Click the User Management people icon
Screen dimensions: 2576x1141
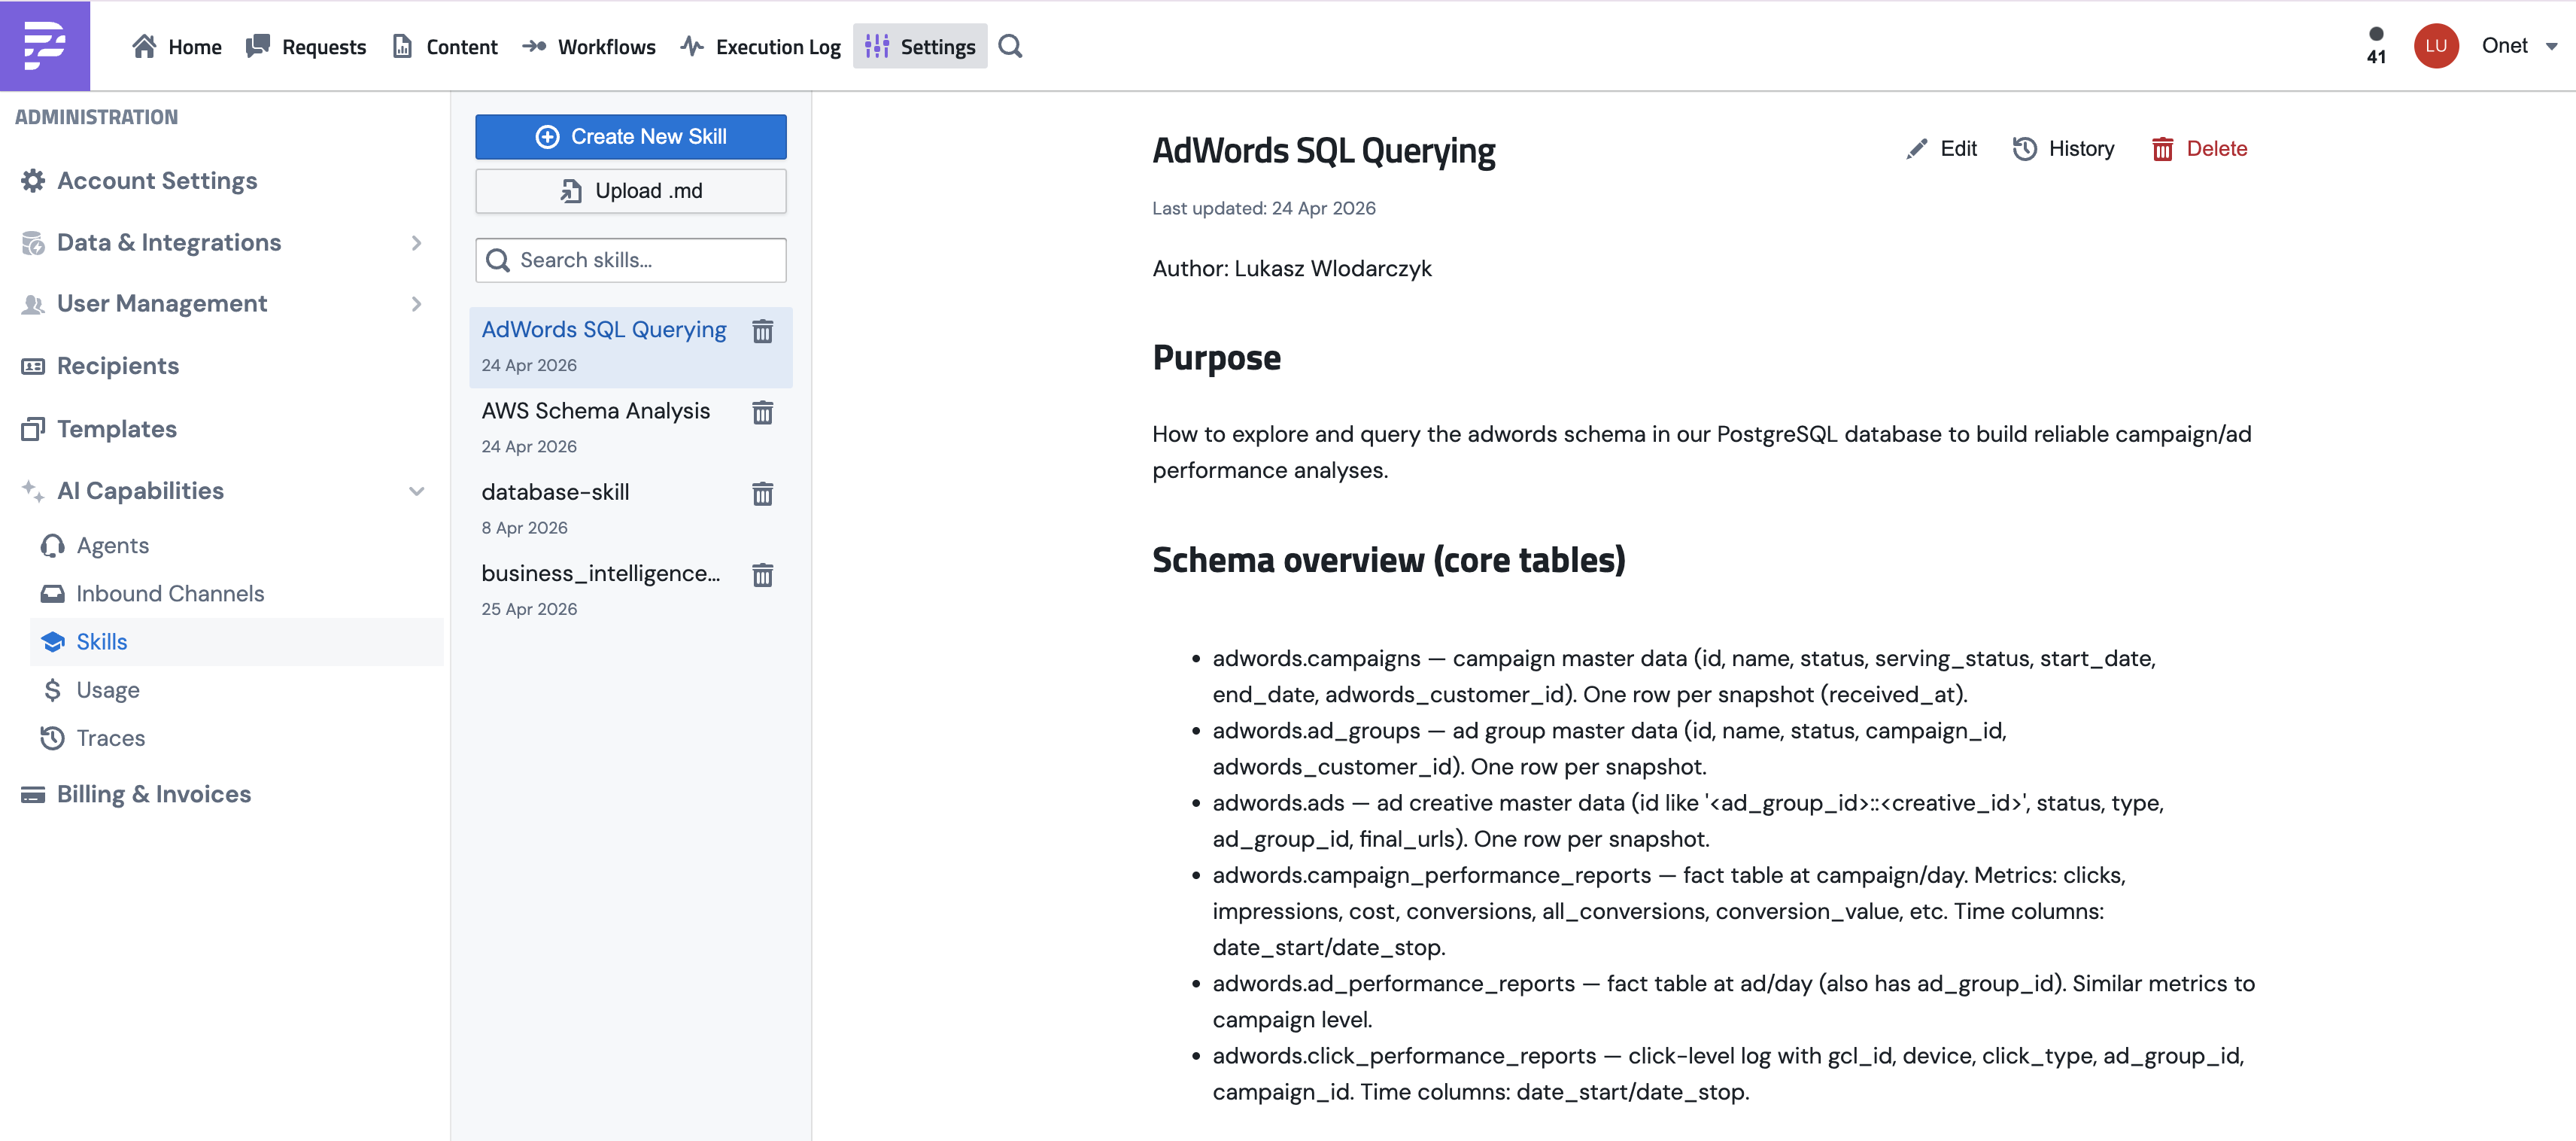[x=33, y=304]
